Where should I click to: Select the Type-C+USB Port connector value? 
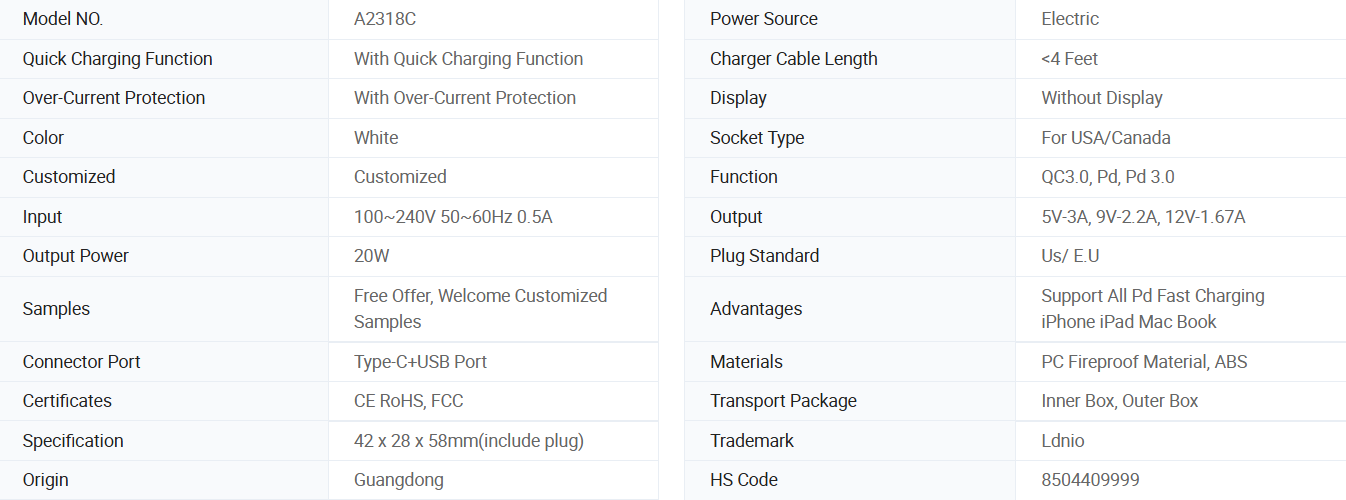(x=420, y=362)
